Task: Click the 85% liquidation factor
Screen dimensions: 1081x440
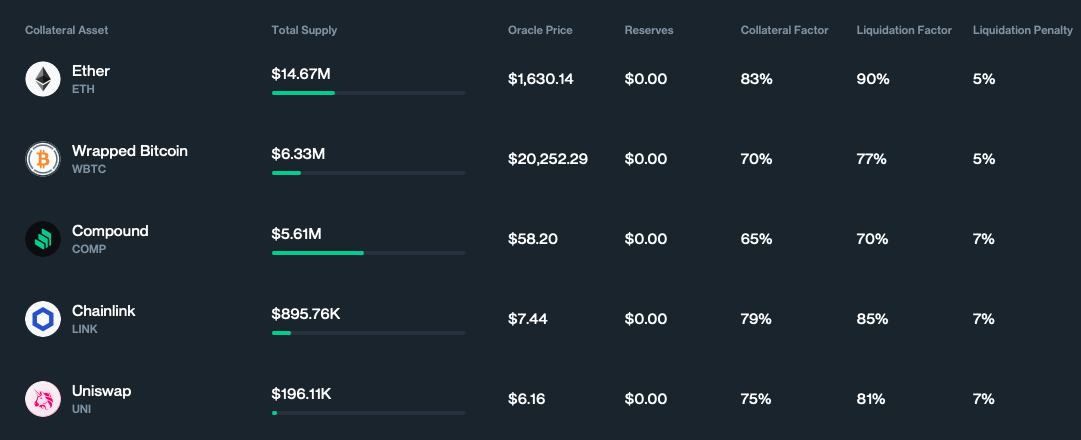Action: pos(872,319)
